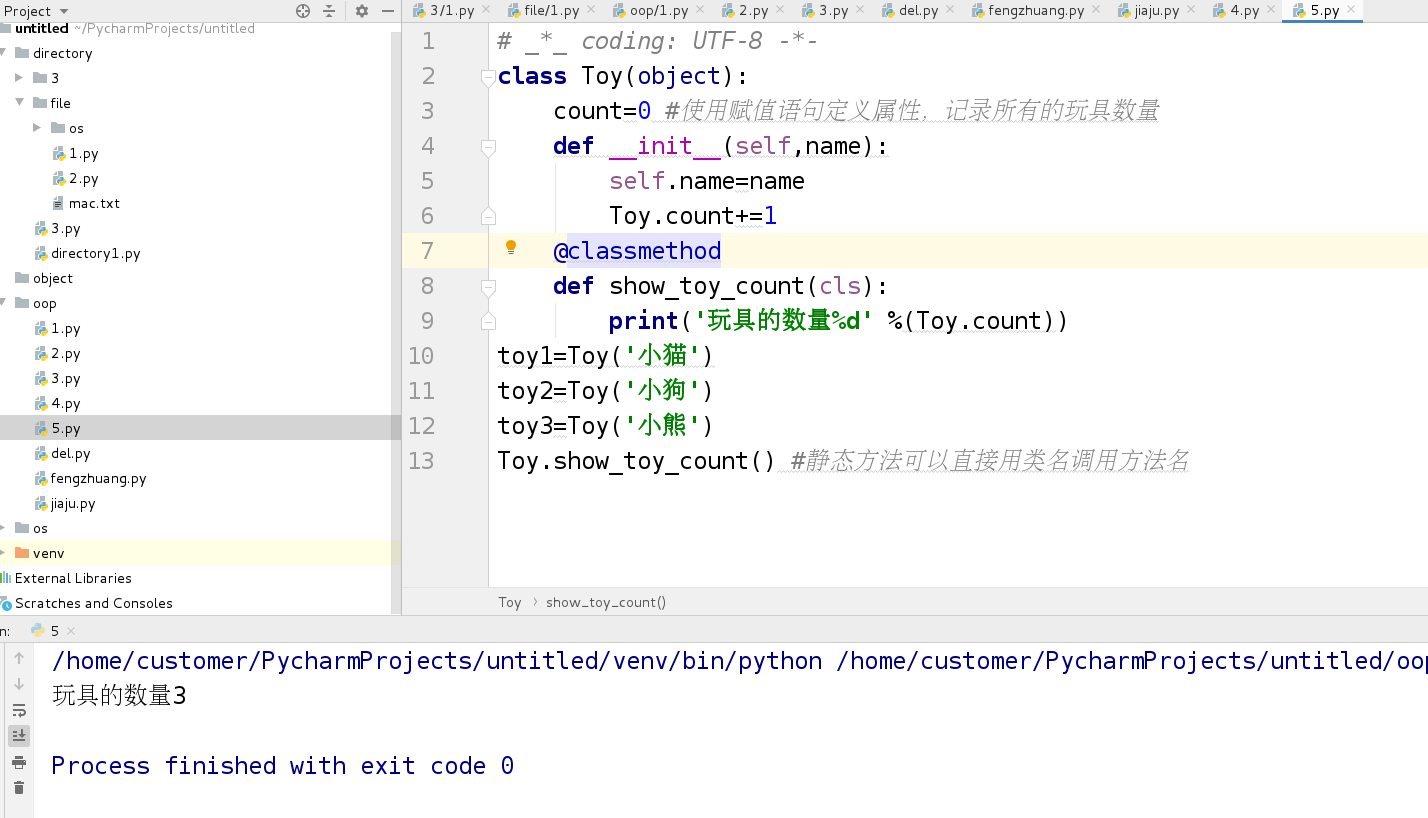
Task: Close the jiaju.py editor tab
Action: (x=1190, y=10)
